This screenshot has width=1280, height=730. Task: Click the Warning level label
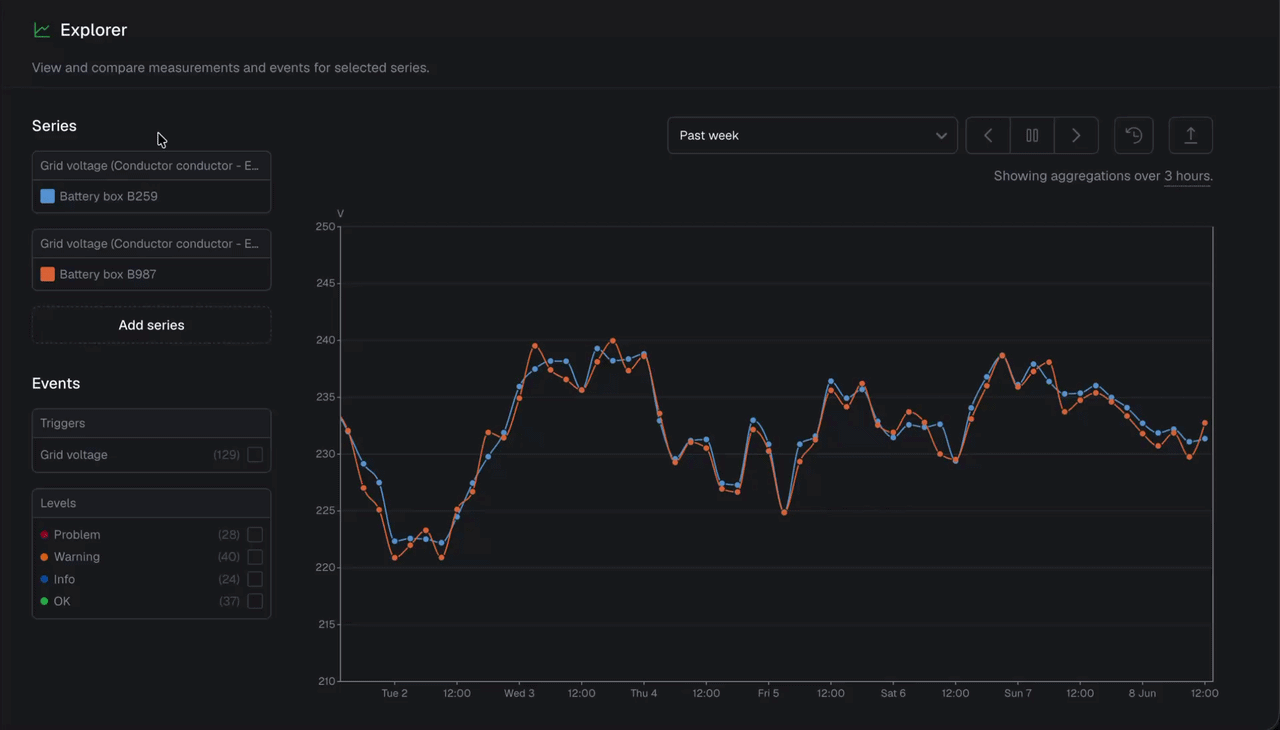(76, 557)
